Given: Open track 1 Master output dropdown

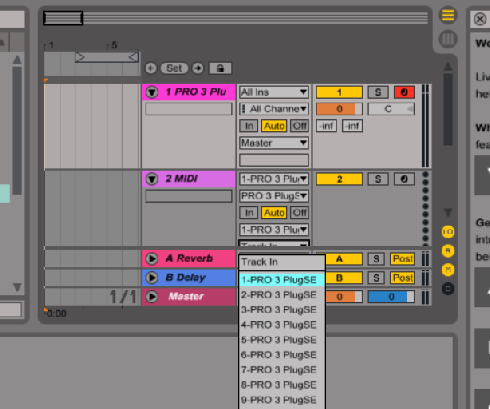Looking at the screenshot, I should click(274, 143).
